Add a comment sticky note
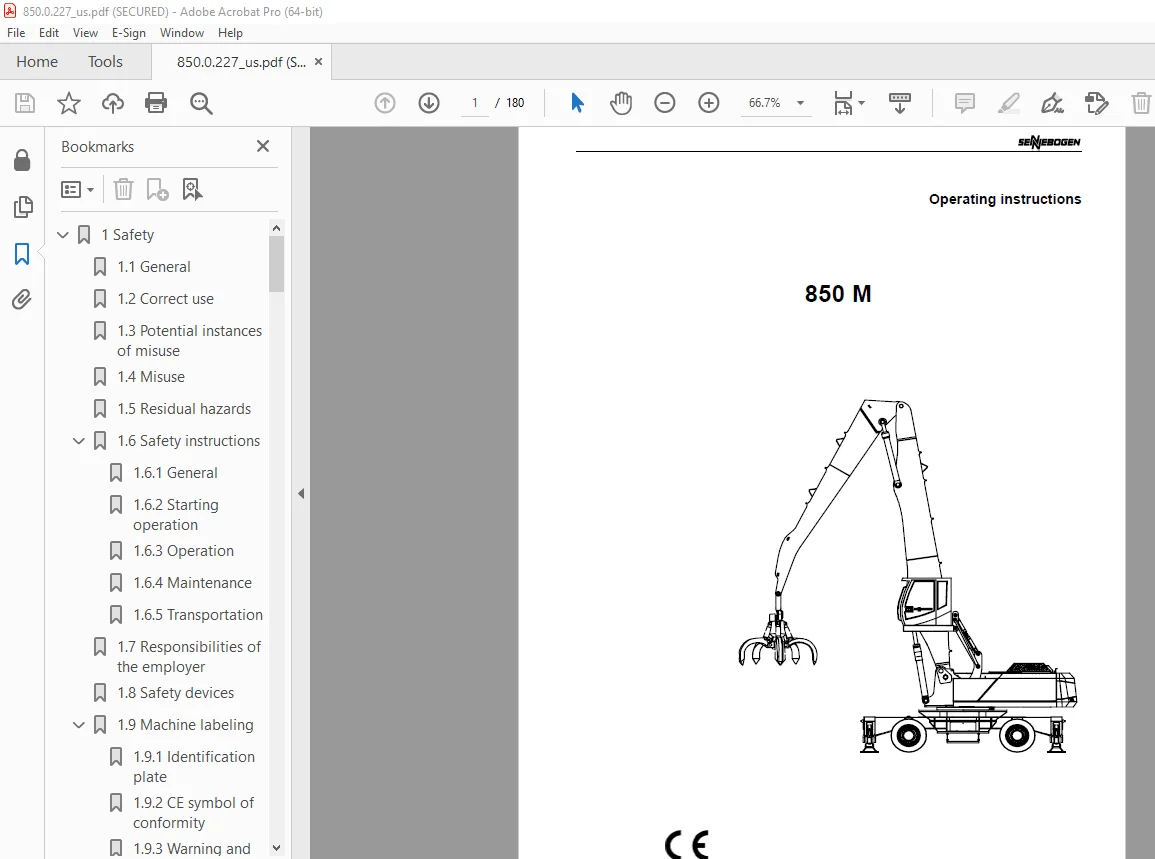The width and height of the screenshot is (1155, 859). point(964,103)
